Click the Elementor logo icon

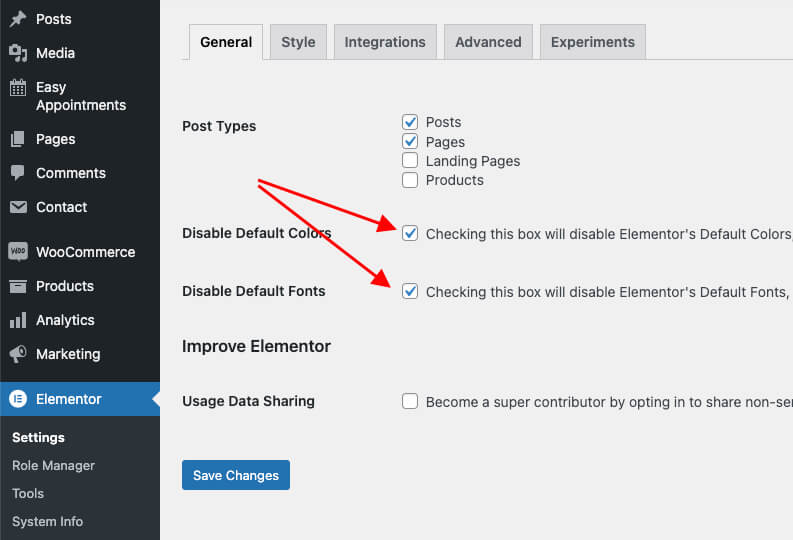18,399
